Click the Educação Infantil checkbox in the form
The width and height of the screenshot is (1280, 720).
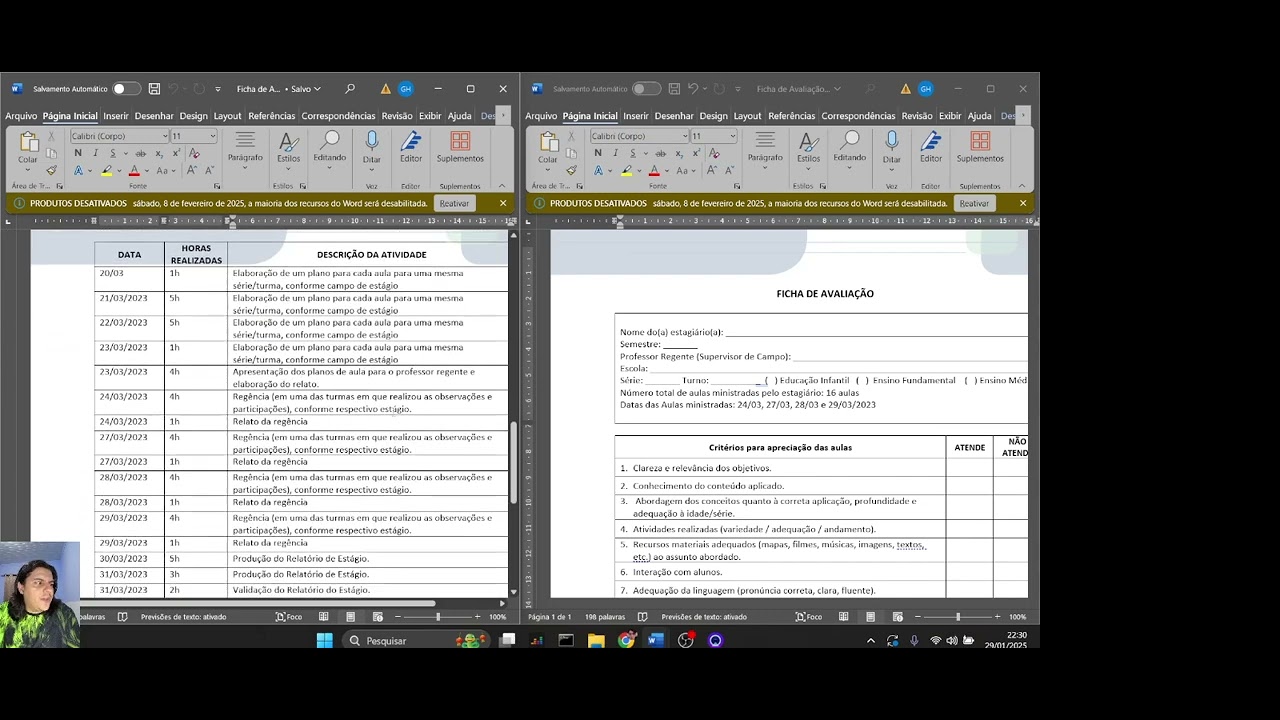click(x=771, y=380)
